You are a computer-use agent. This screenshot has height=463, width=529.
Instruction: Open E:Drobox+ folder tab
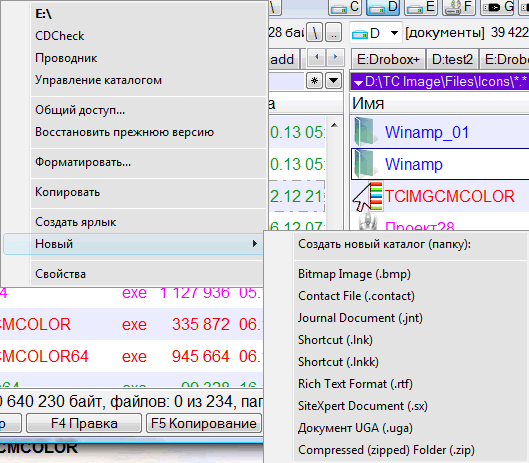click(x=388, y=59)
